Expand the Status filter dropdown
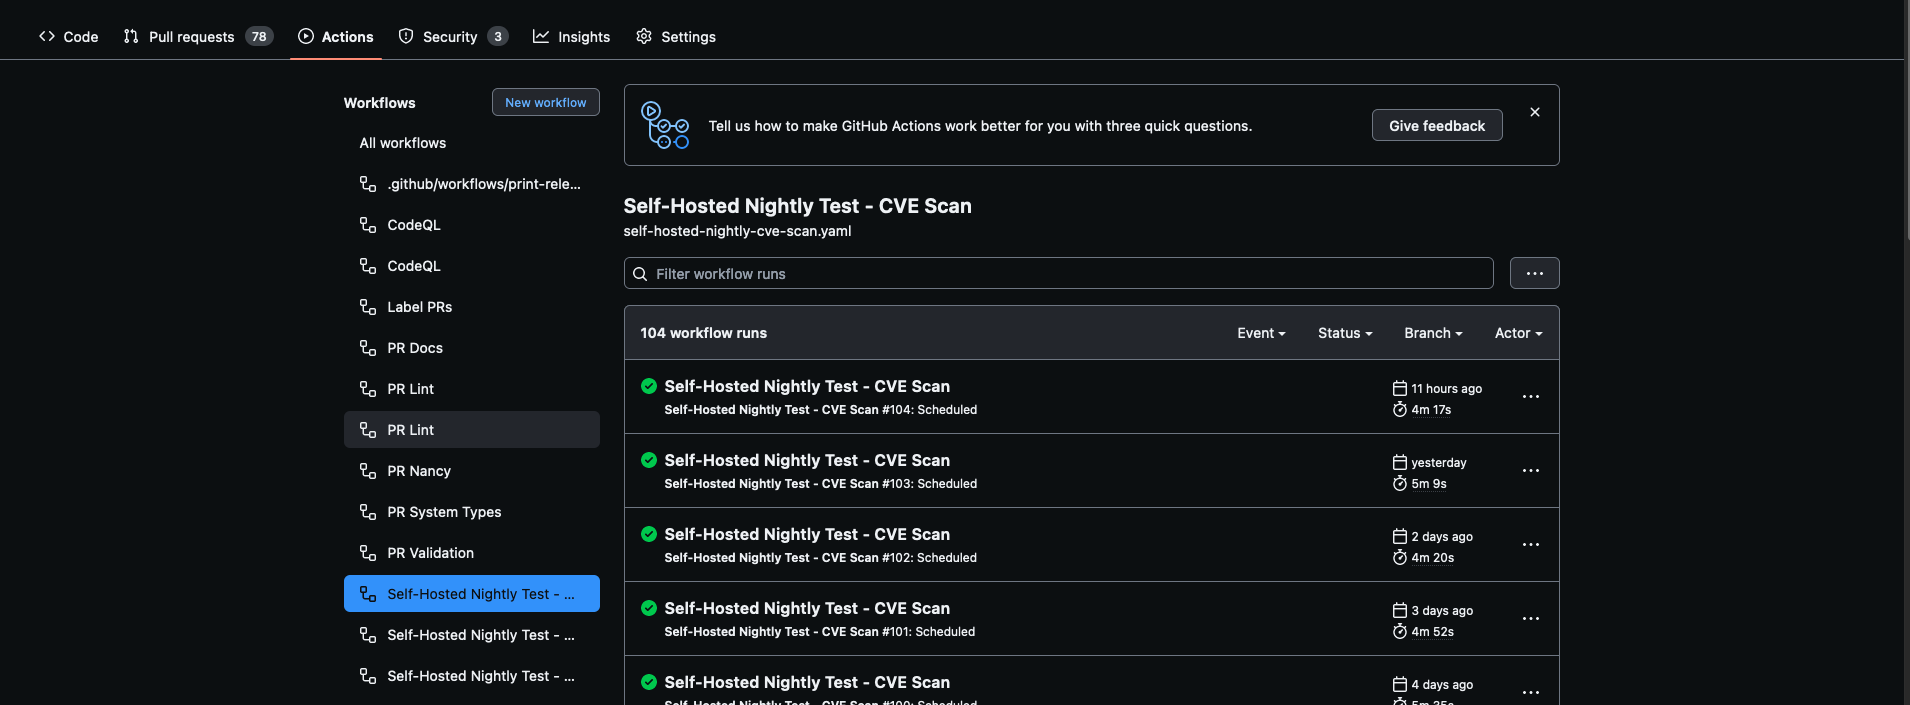The image size is (1910, 705). [x=1345, y=333]
